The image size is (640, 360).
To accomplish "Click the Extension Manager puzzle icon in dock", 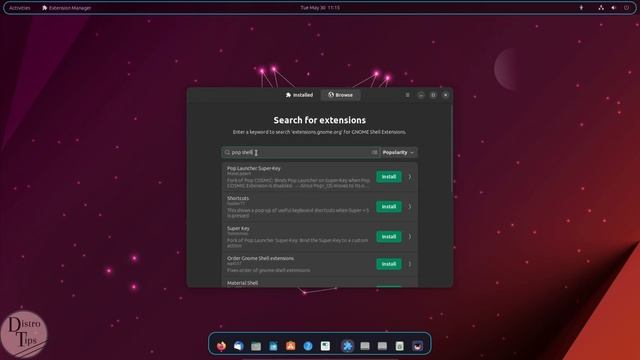I will click(347, 346).
